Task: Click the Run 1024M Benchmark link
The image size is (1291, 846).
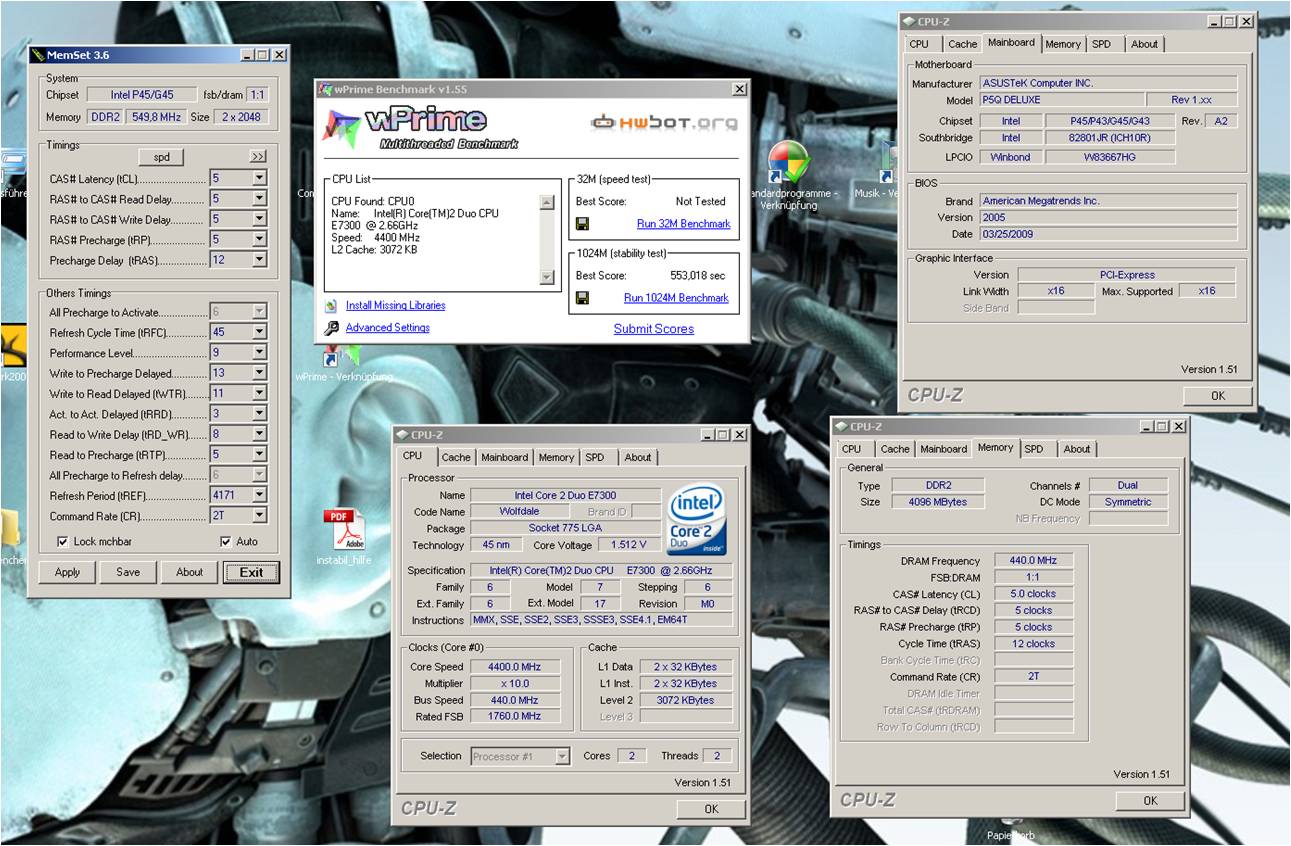Action: click(676, 298)
